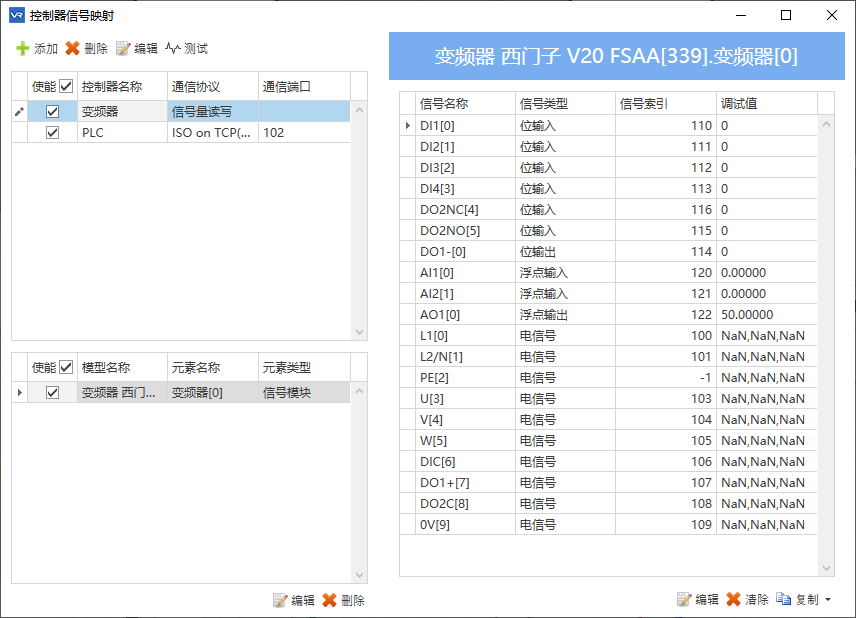Click the 添加 button label
The image size is (856, 618).
[x=46, y=49]
